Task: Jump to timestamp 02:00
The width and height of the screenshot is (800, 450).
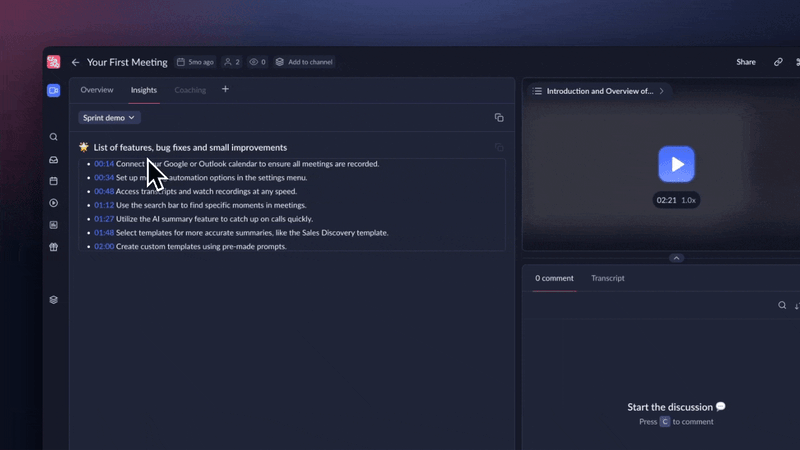Action: [x=104, y=246]
